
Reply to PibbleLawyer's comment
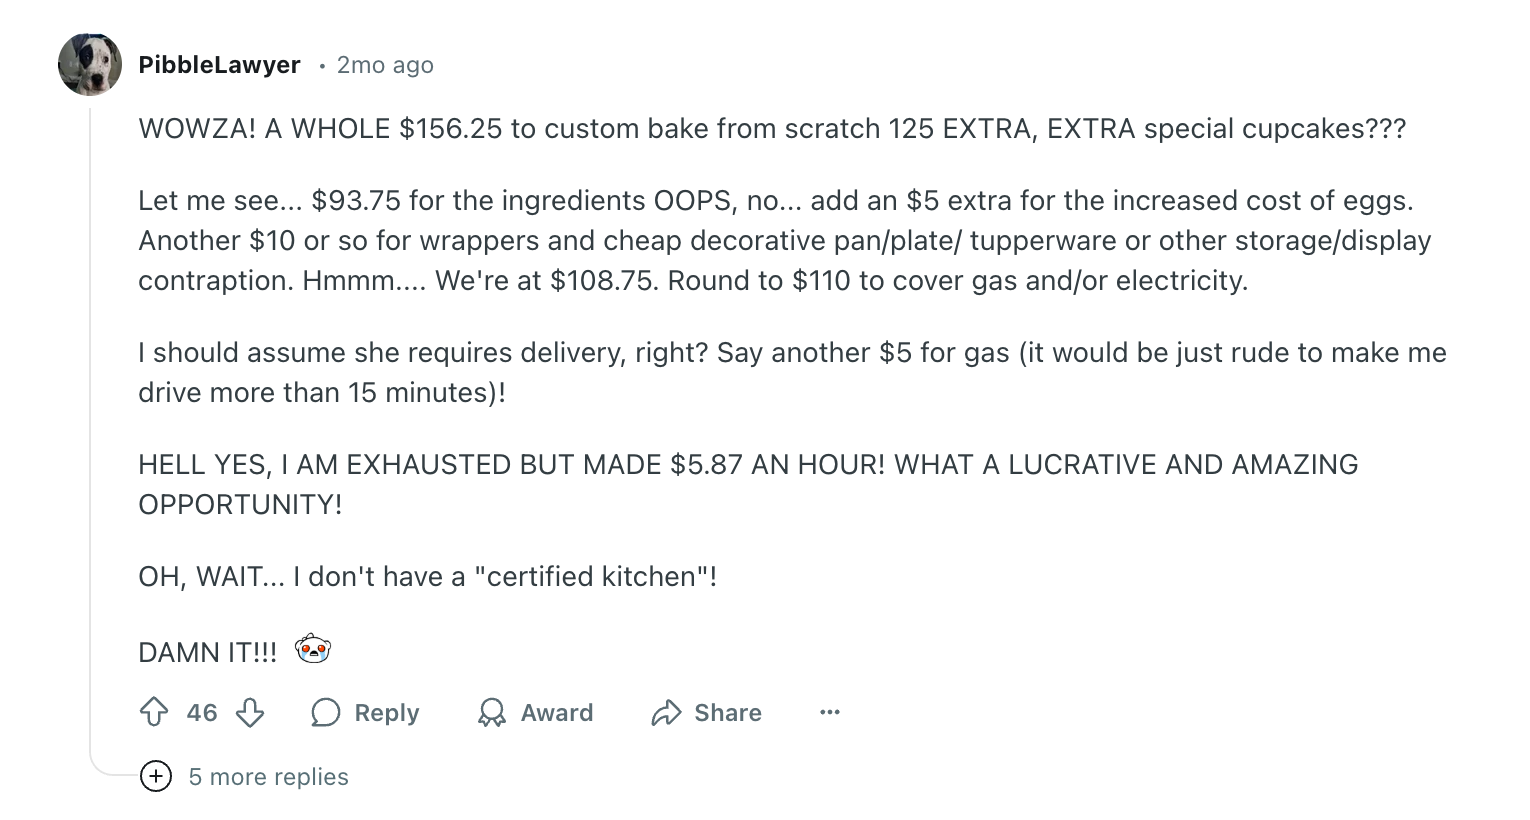tap(385, 713)
